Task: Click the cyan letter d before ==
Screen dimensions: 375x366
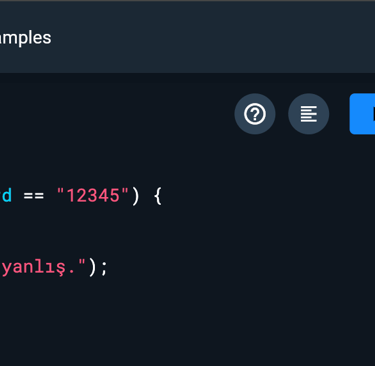Action: [7, 195]
